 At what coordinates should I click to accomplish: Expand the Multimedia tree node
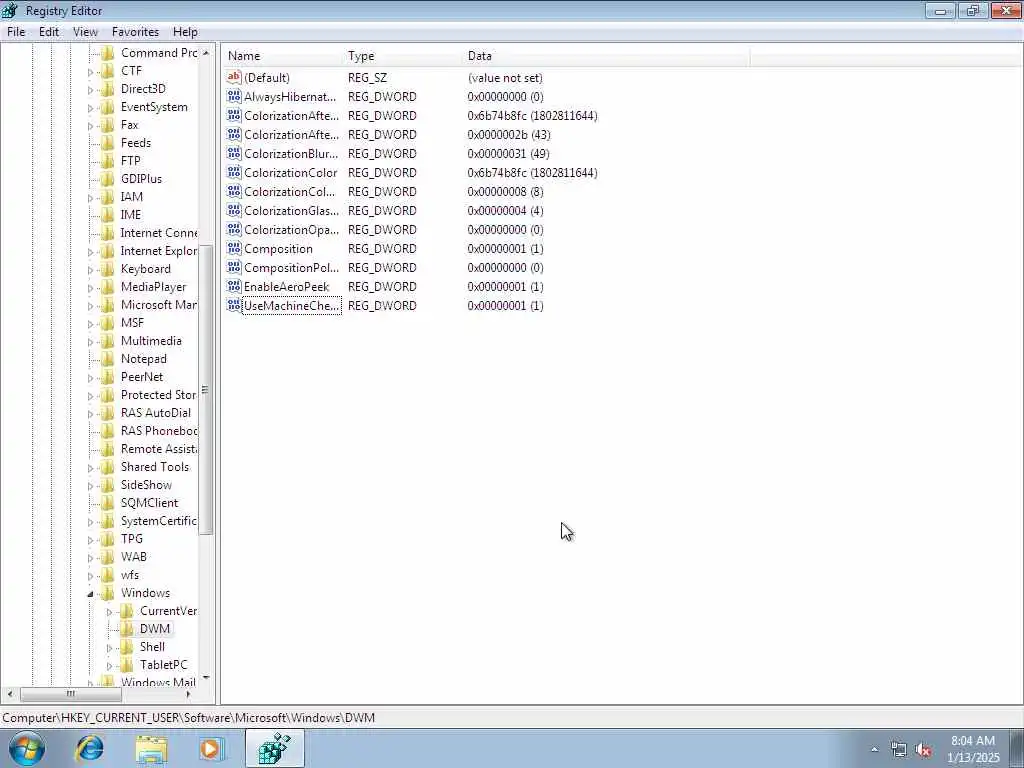pos(90,342)
